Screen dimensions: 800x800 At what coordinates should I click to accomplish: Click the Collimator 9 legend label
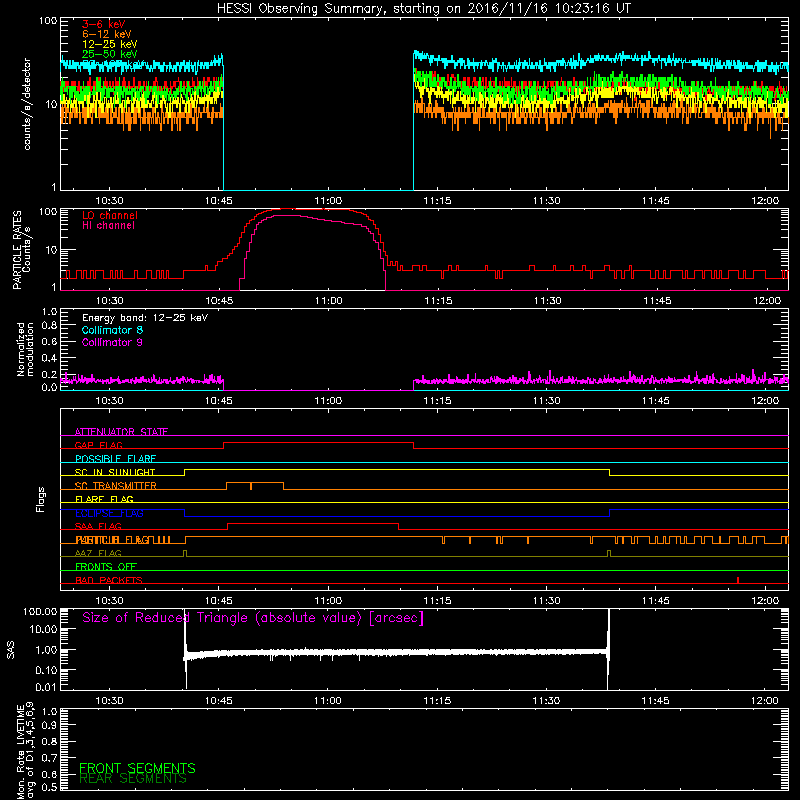(x=112, y=342)
